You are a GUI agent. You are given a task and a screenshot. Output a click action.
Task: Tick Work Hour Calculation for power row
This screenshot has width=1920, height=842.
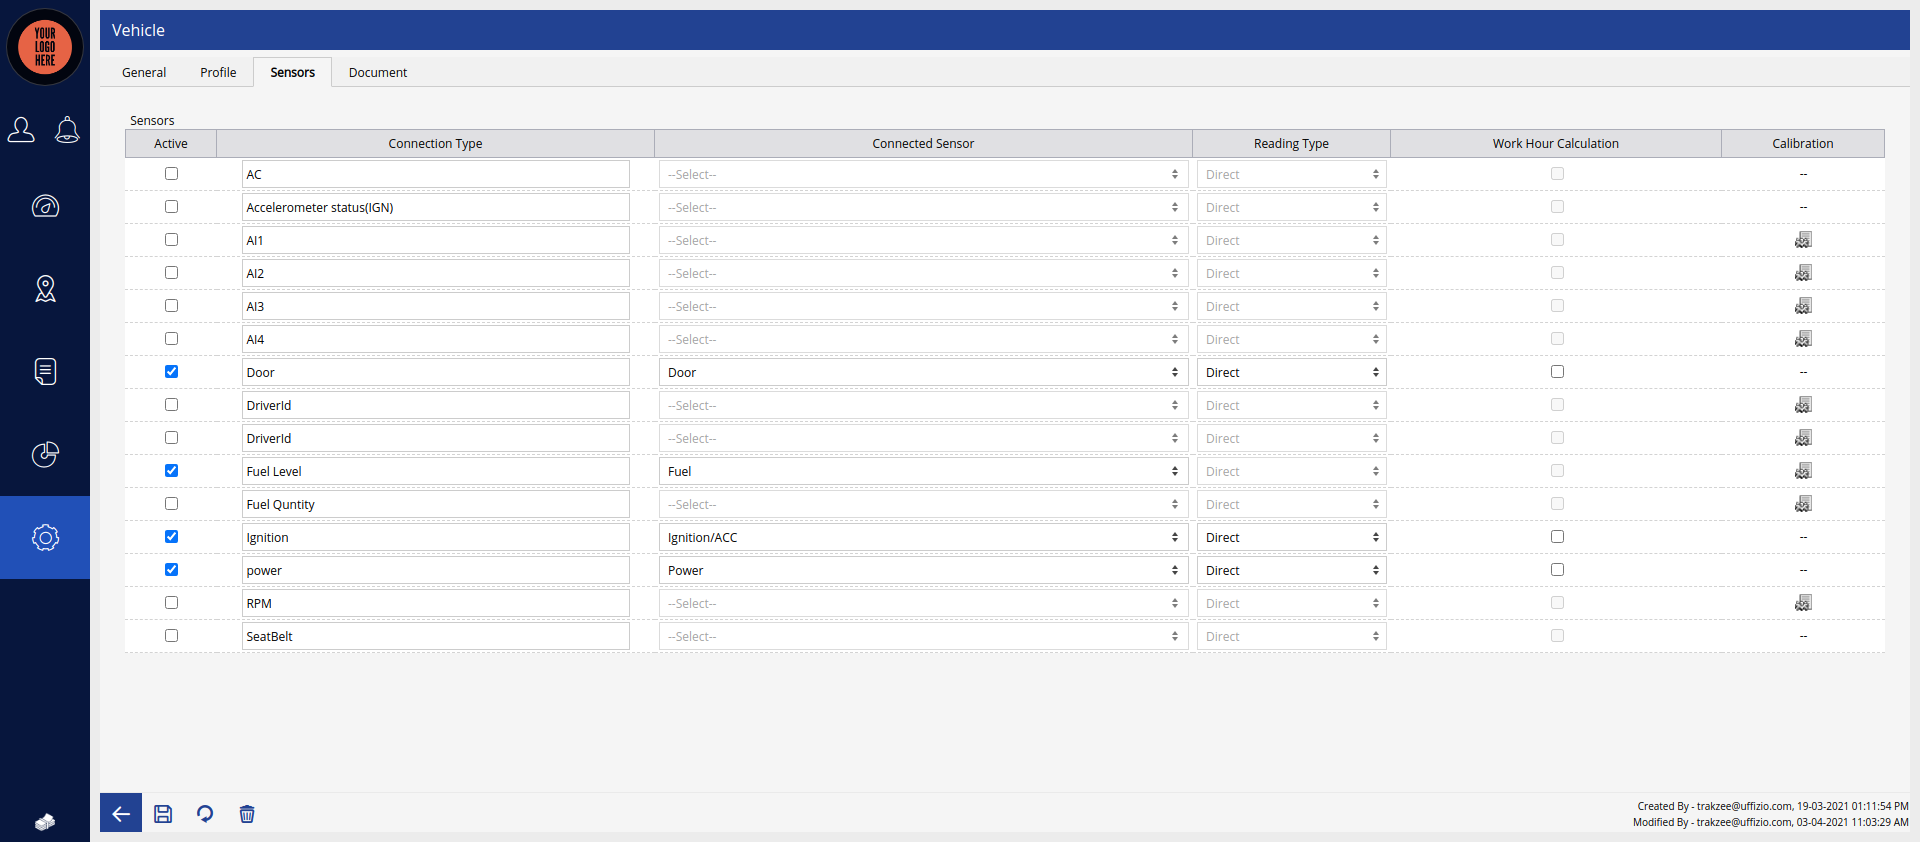(1557, 570)
